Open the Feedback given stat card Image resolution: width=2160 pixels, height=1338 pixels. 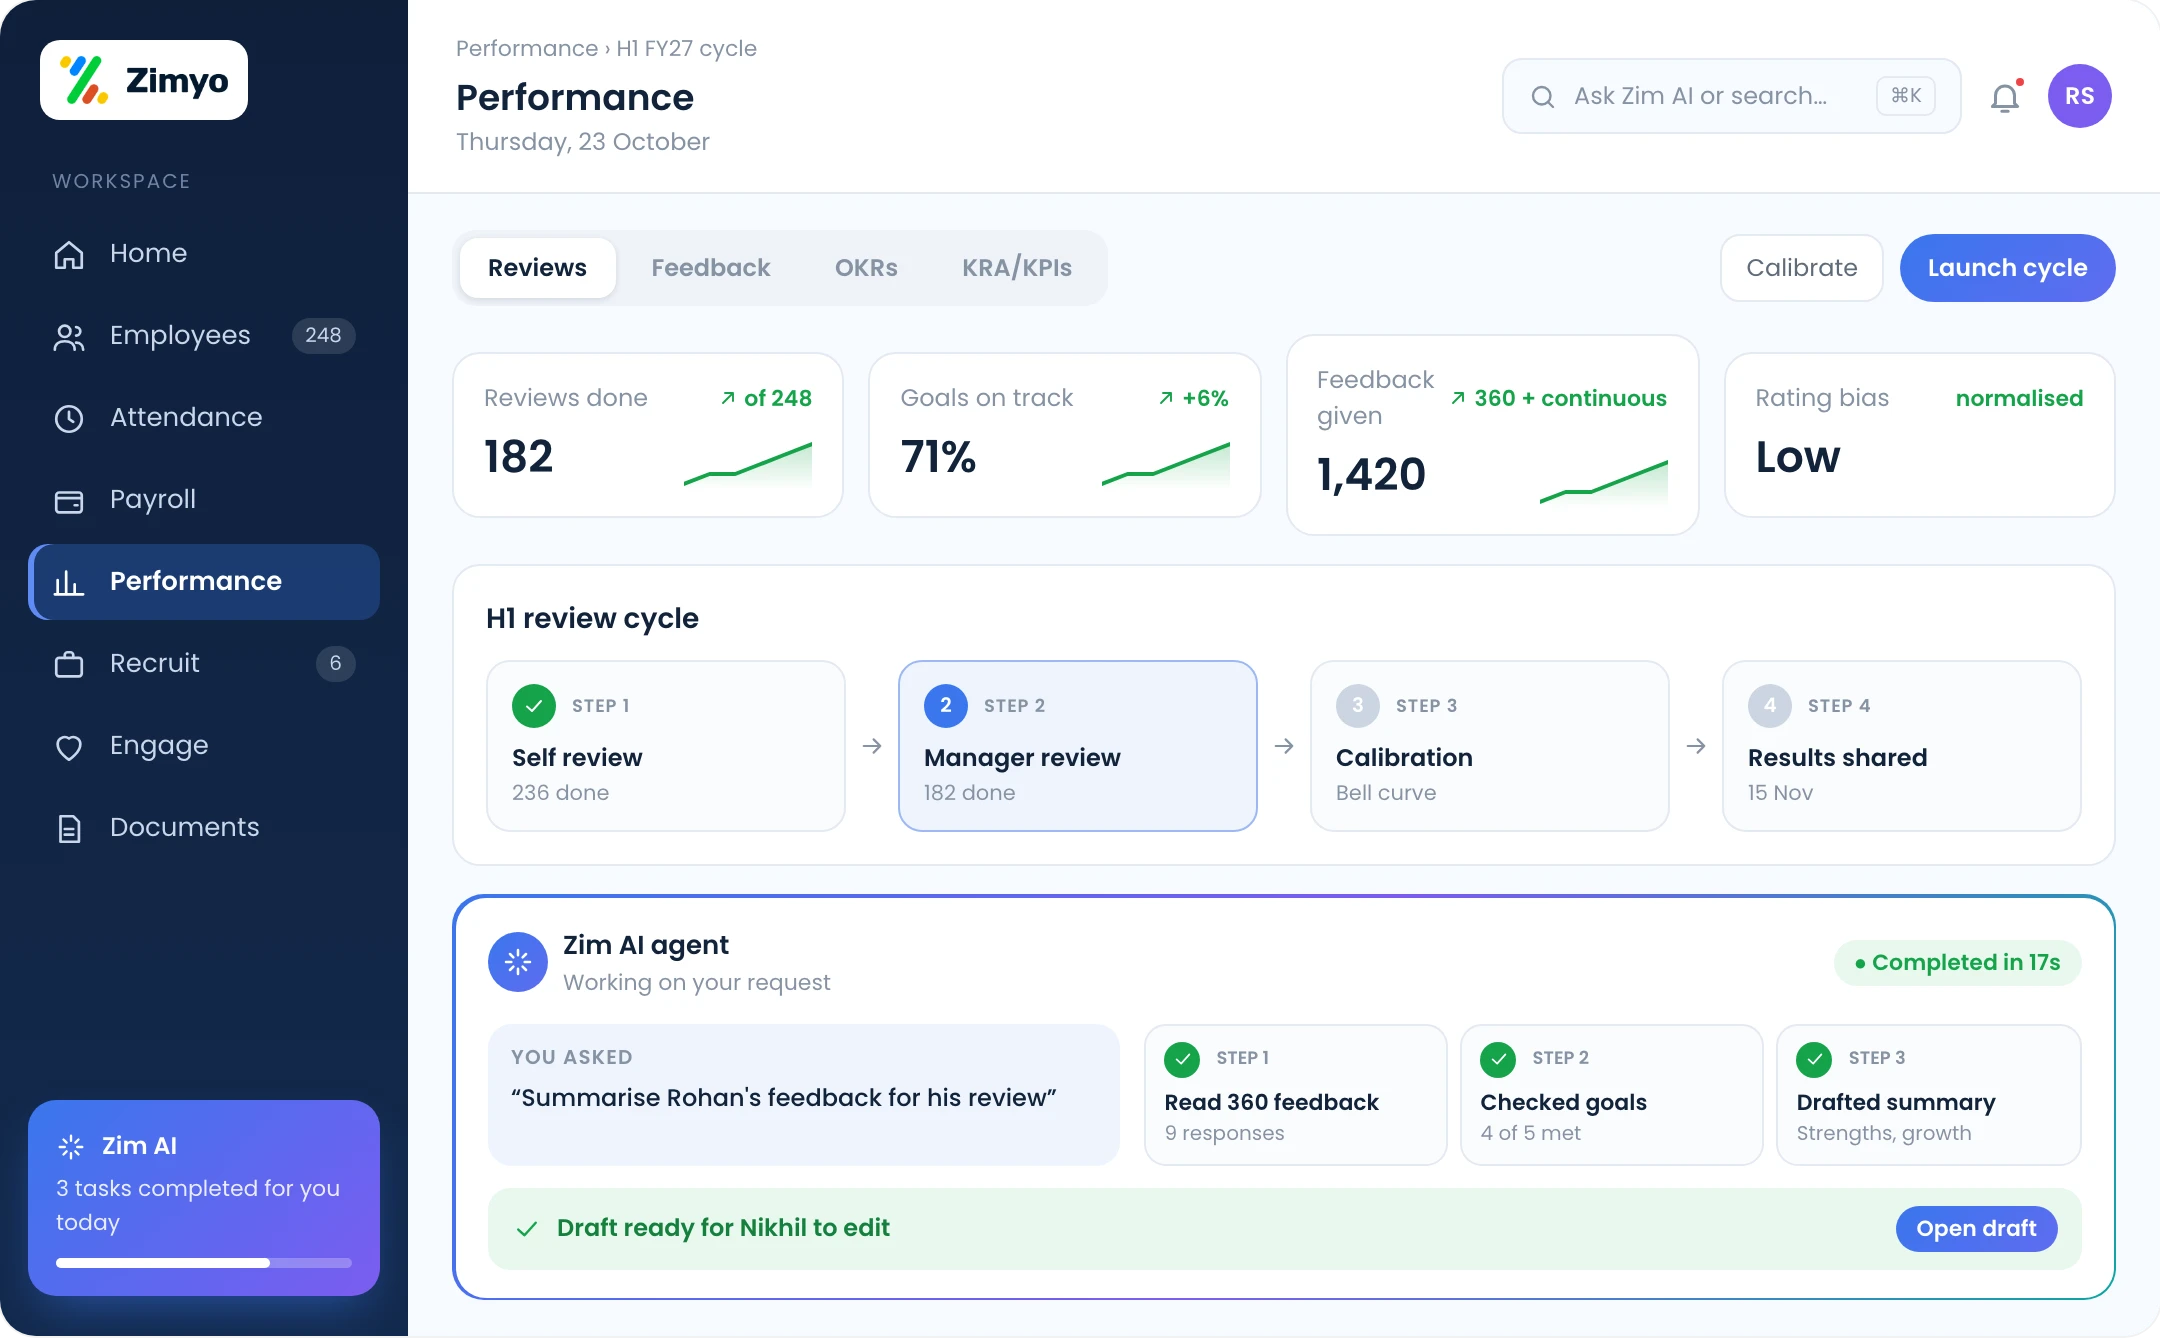1493,435
